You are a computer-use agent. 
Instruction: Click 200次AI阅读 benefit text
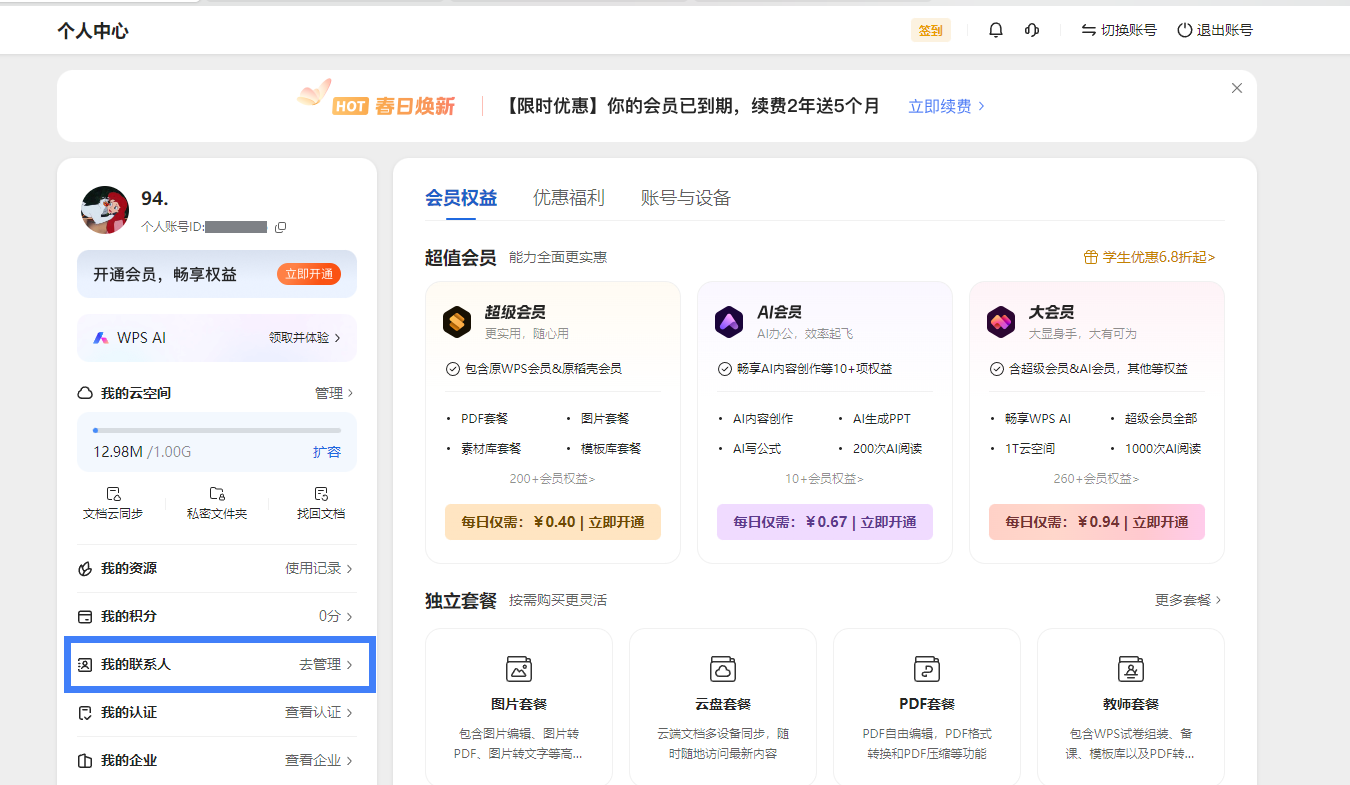point(887,449)
